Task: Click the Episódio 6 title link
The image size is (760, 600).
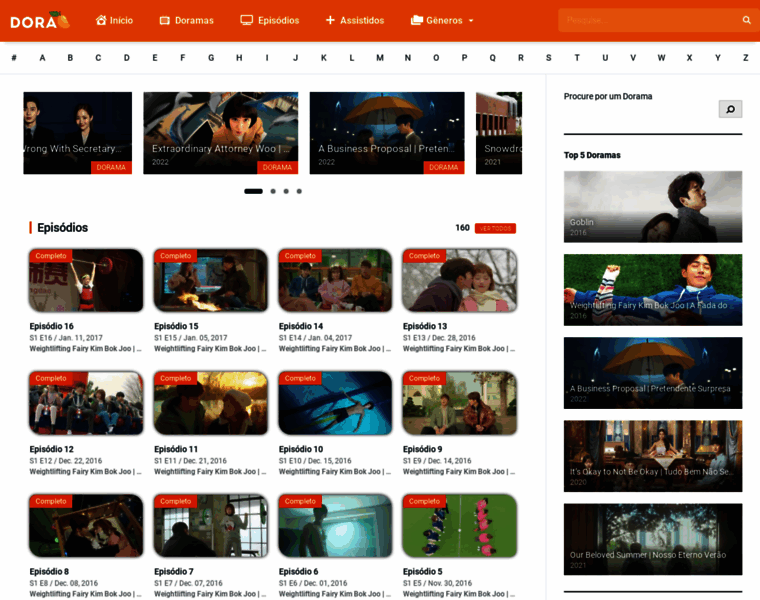Action: click(x=298, y=571)
